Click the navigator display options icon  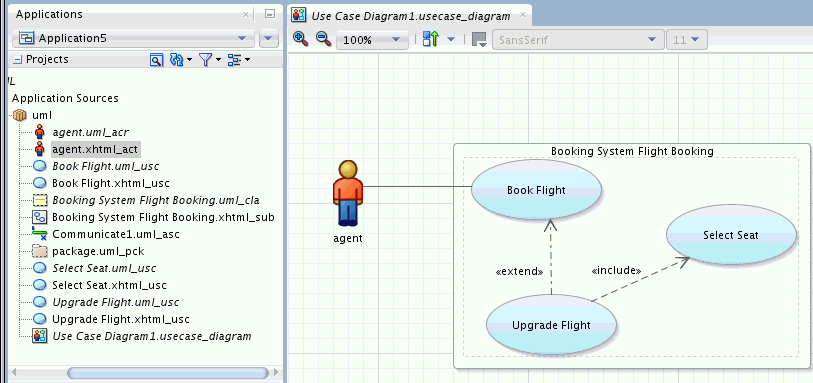pos(156,60)
